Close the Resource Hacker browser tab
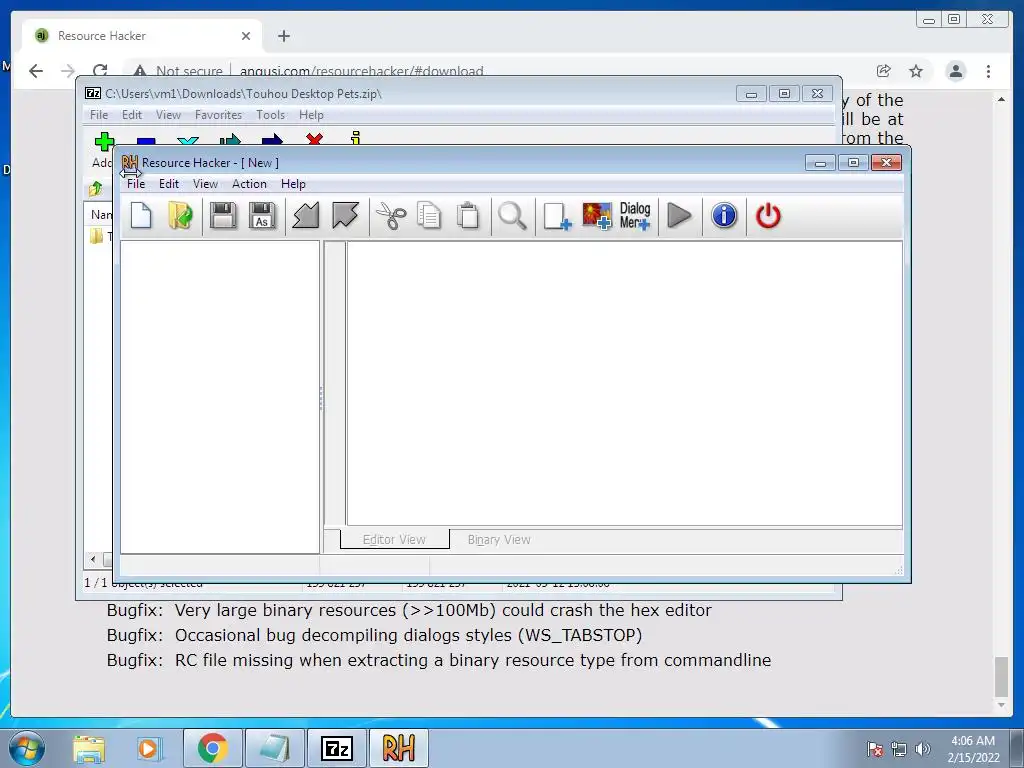 (246, 36)
